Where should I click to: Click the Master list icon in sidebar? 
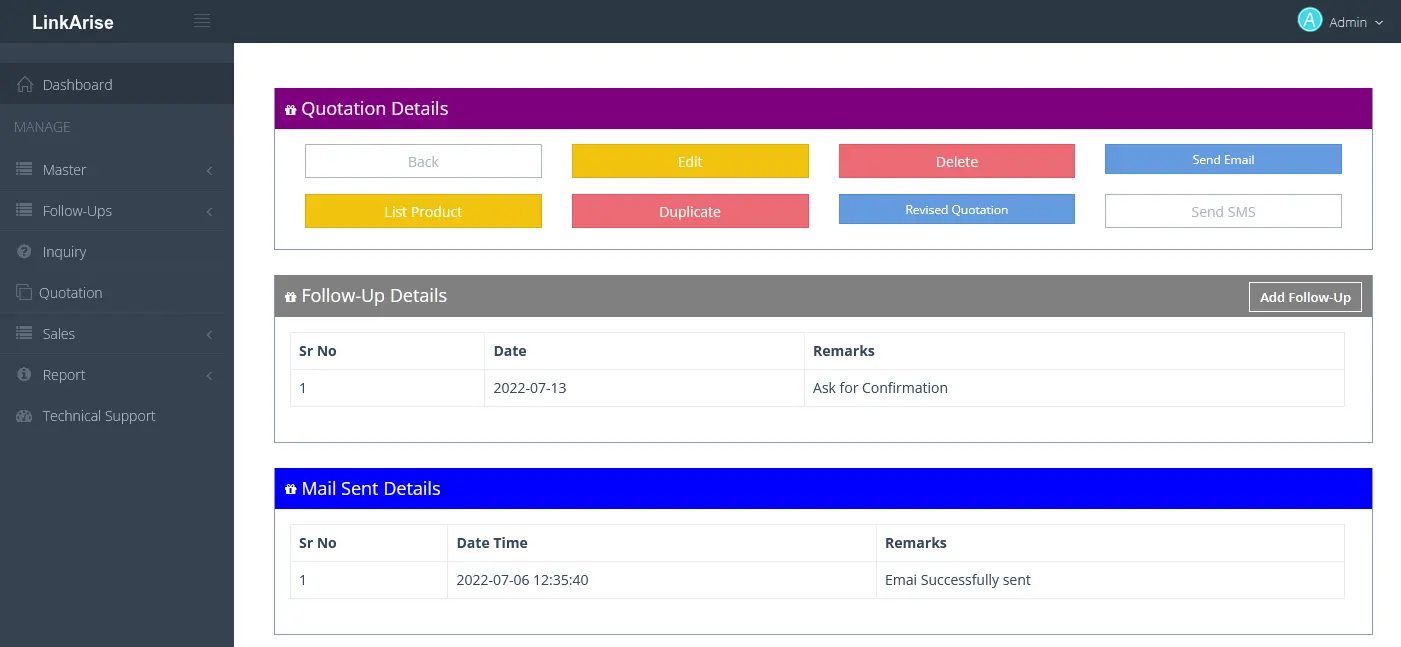coord(25,170)
